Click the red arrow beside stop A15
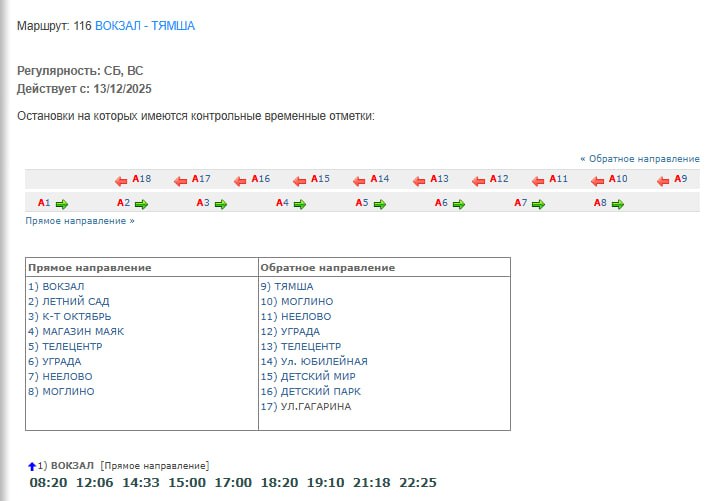707x501 pixels. (301, 181)
